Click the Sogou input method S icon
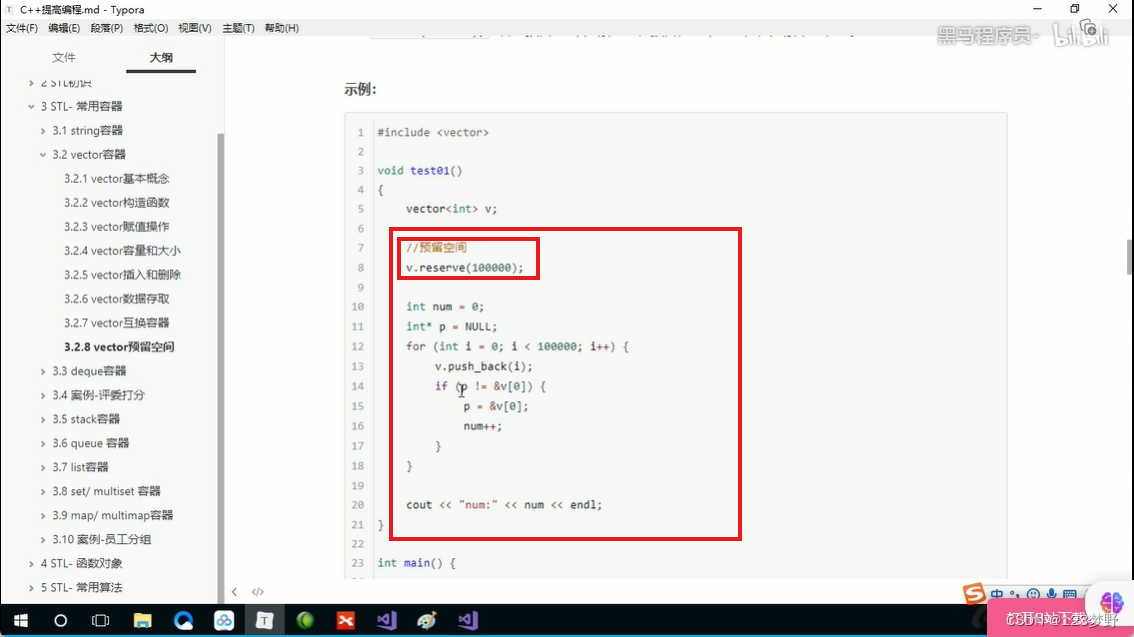1134x637 pixels. tap(973, 594)
